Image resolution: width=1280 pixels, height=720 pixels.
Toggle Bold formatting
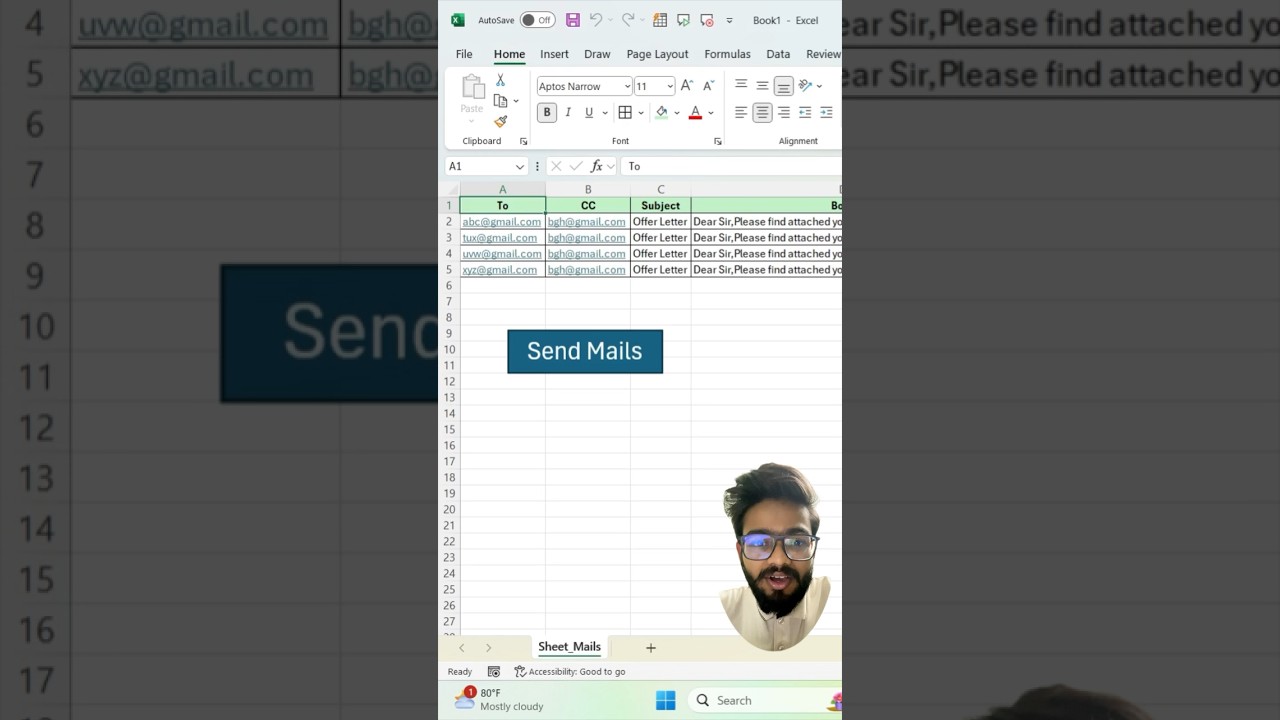tap(546, 113)
